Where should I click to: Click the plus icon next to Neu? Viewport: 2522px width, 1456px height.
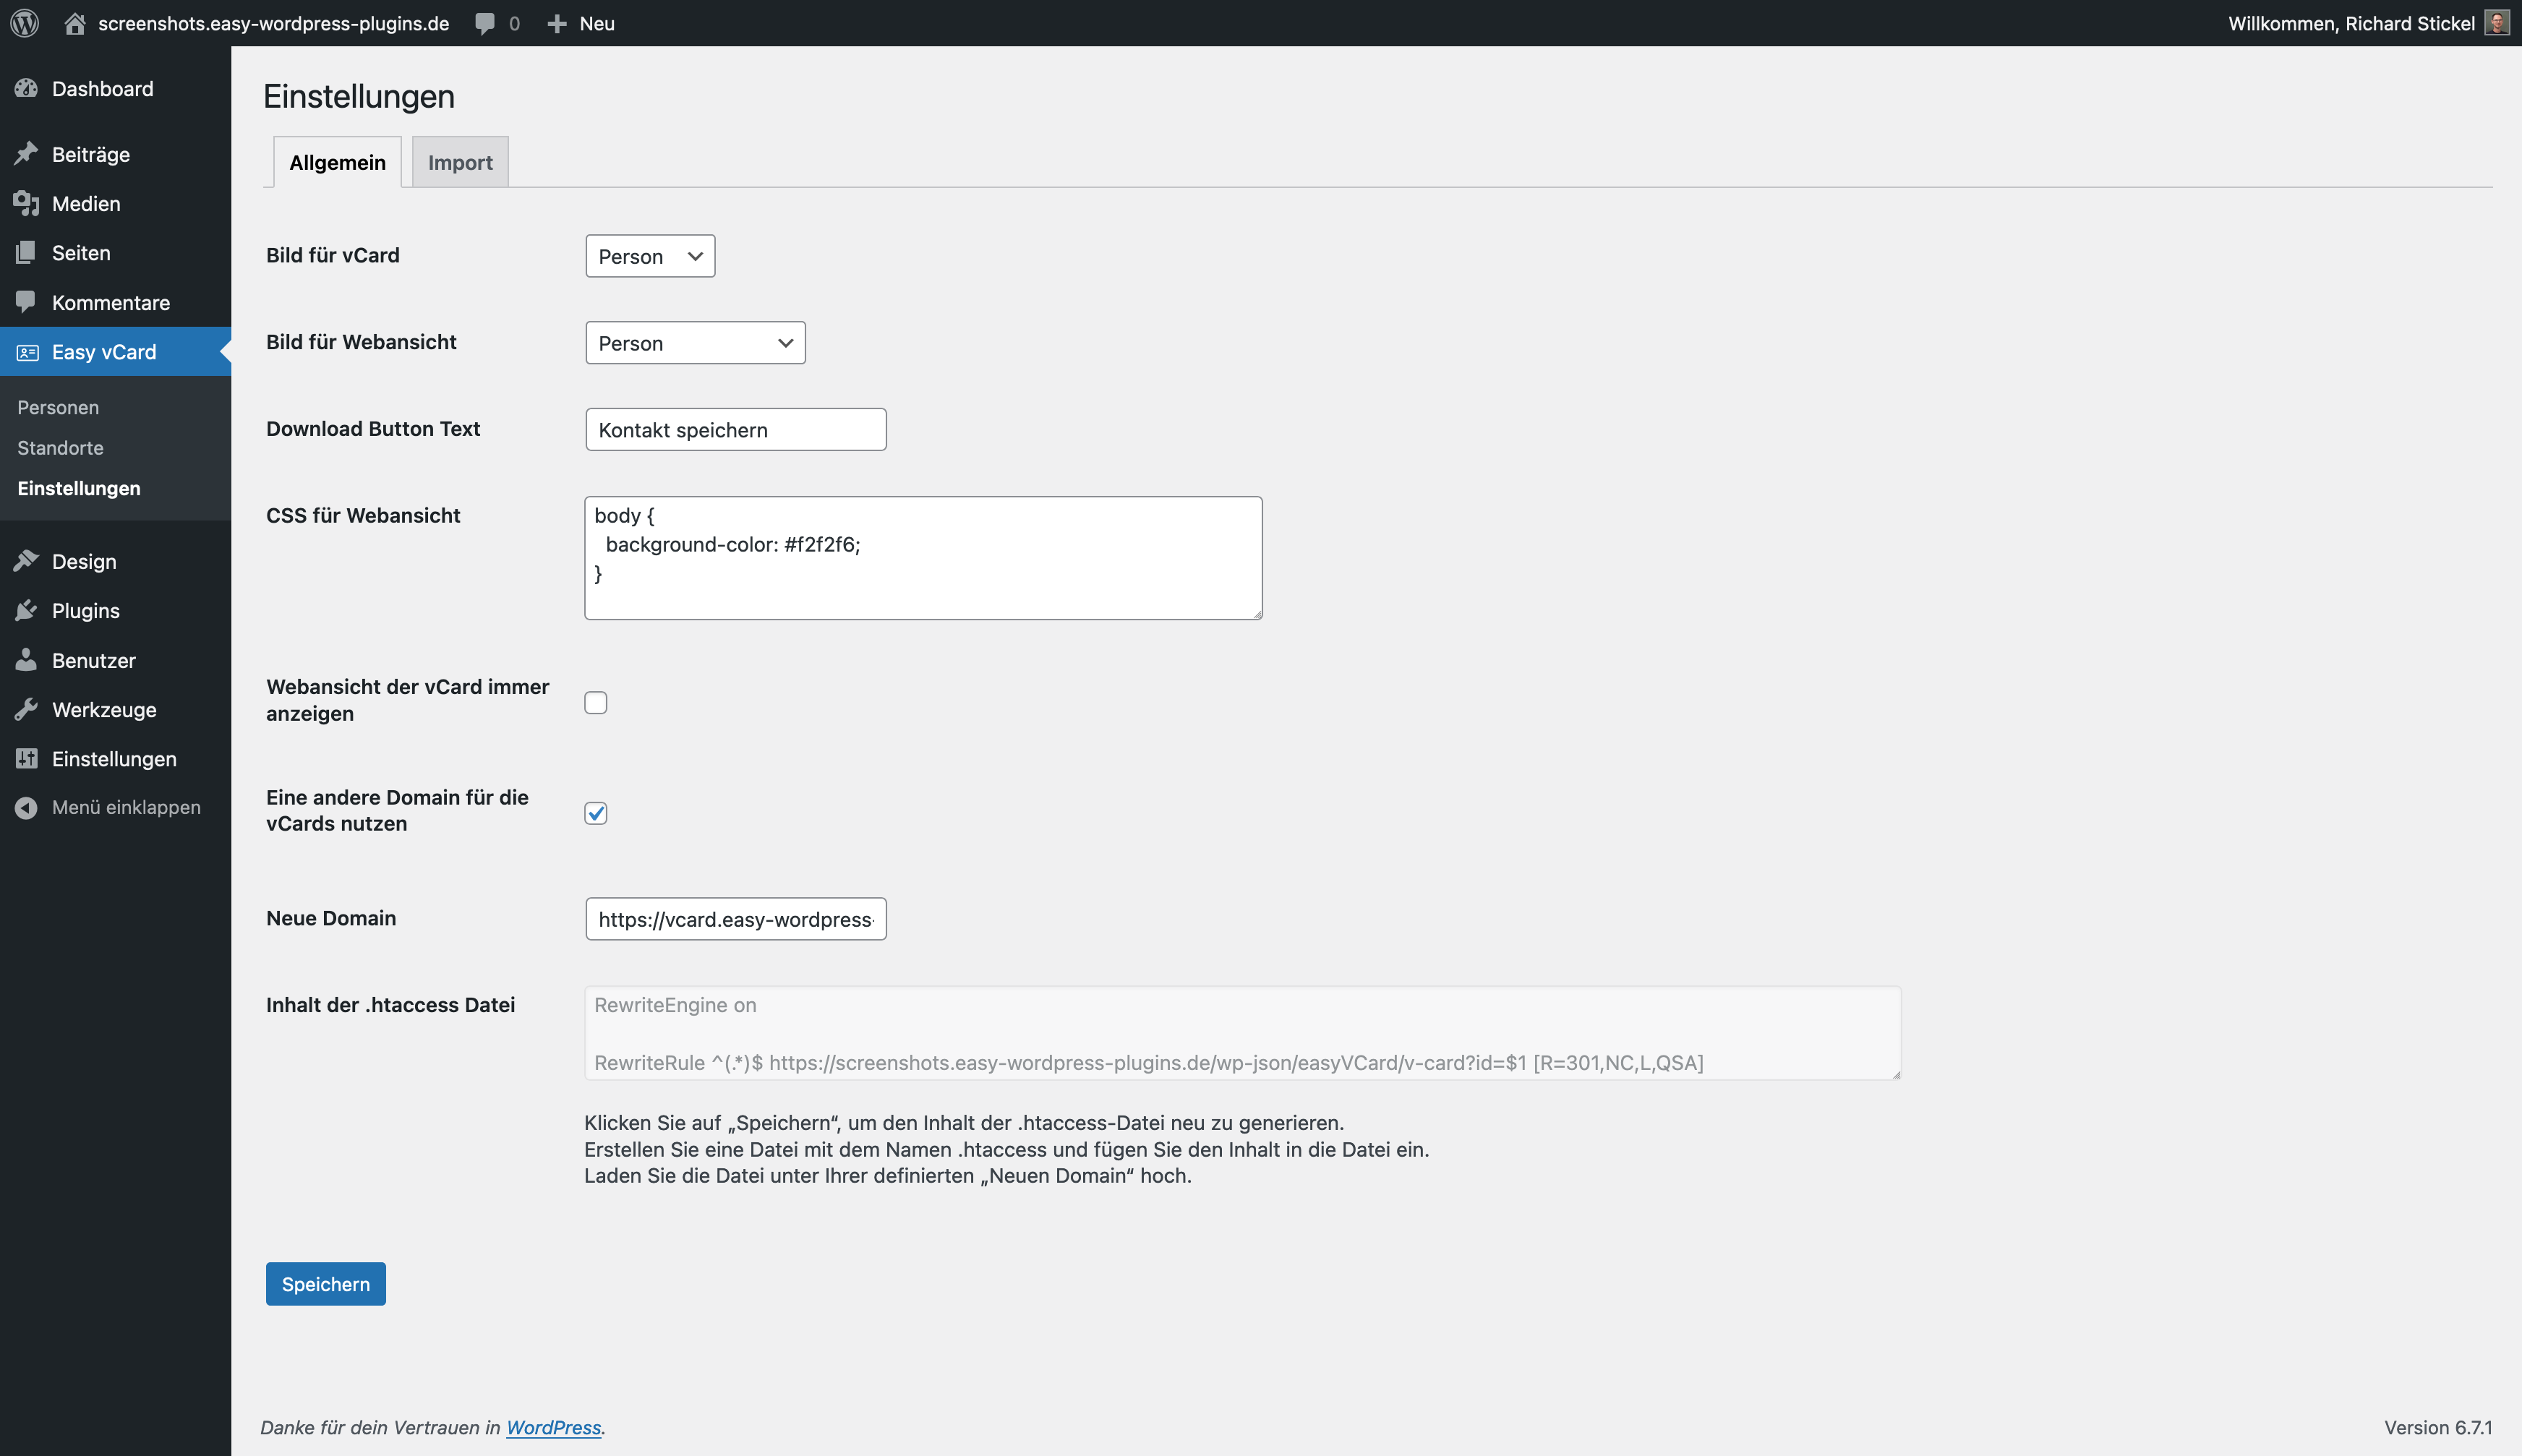(x=557, y=24)
